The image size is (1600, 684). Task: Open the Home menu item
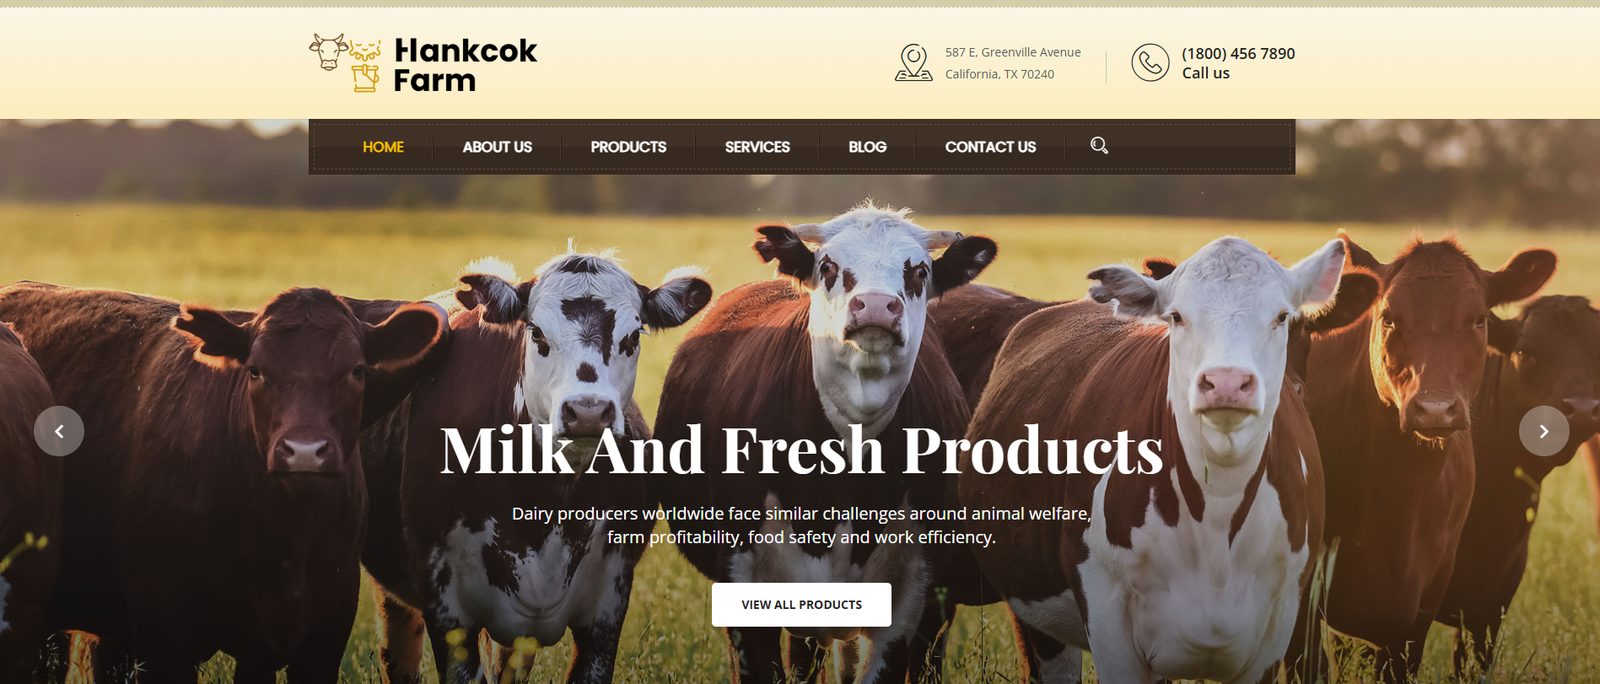point(383,147)
